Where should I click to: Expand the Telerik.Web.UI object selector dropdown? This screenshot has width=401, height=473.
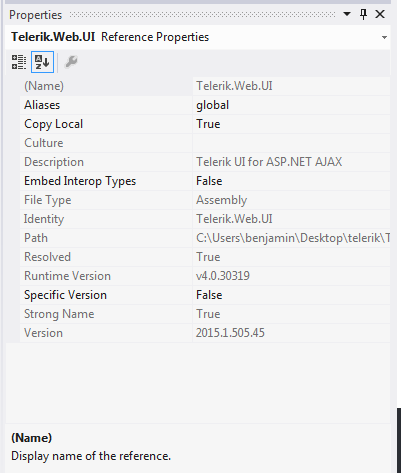coord(384,37)
